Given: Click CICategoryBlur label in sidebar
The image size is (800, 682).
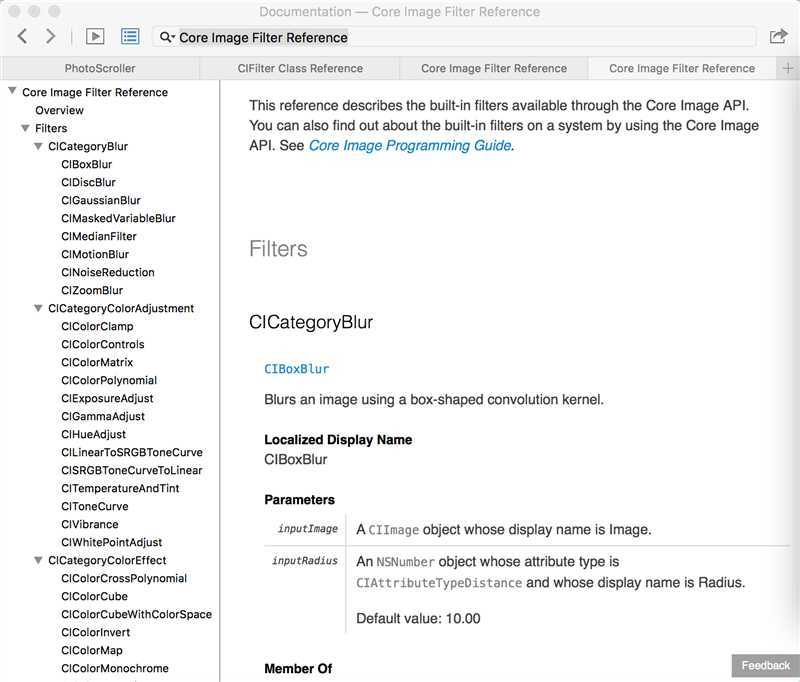Looking at the screenshot, I should point(88,146).
